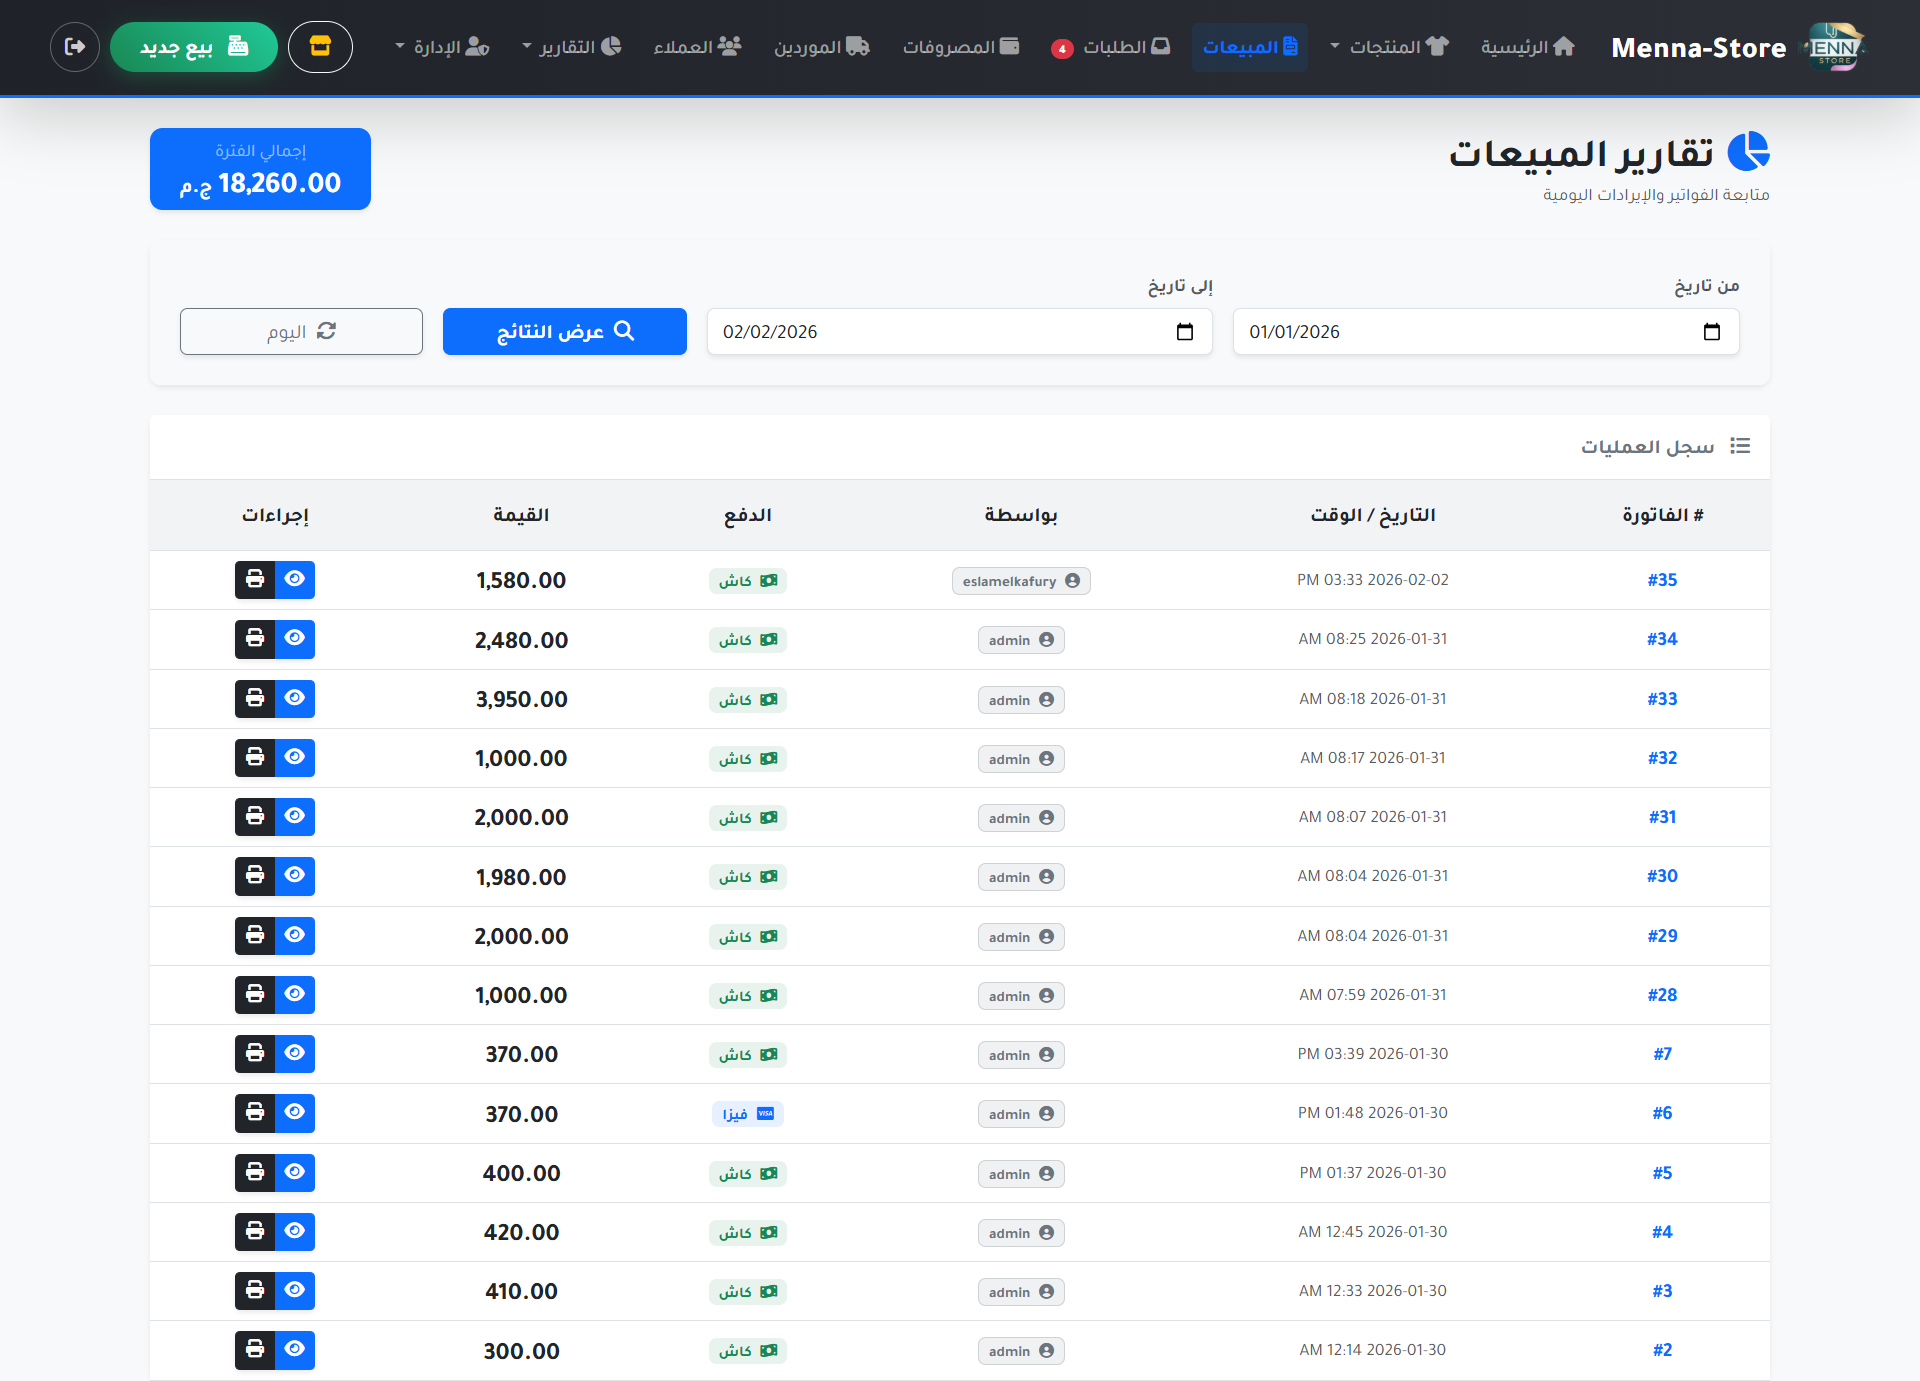Open the الإدارة dropdown menu
This screenshot has width=1920, height=1381.
[442, 47]
